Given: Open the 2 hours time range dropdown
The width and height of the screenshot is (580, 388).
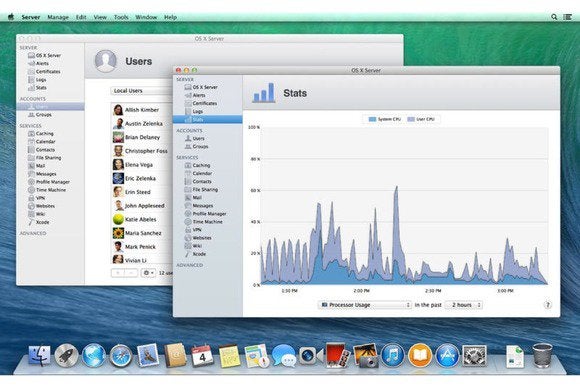Looking at the screenshot, I should tap(463, 305).
